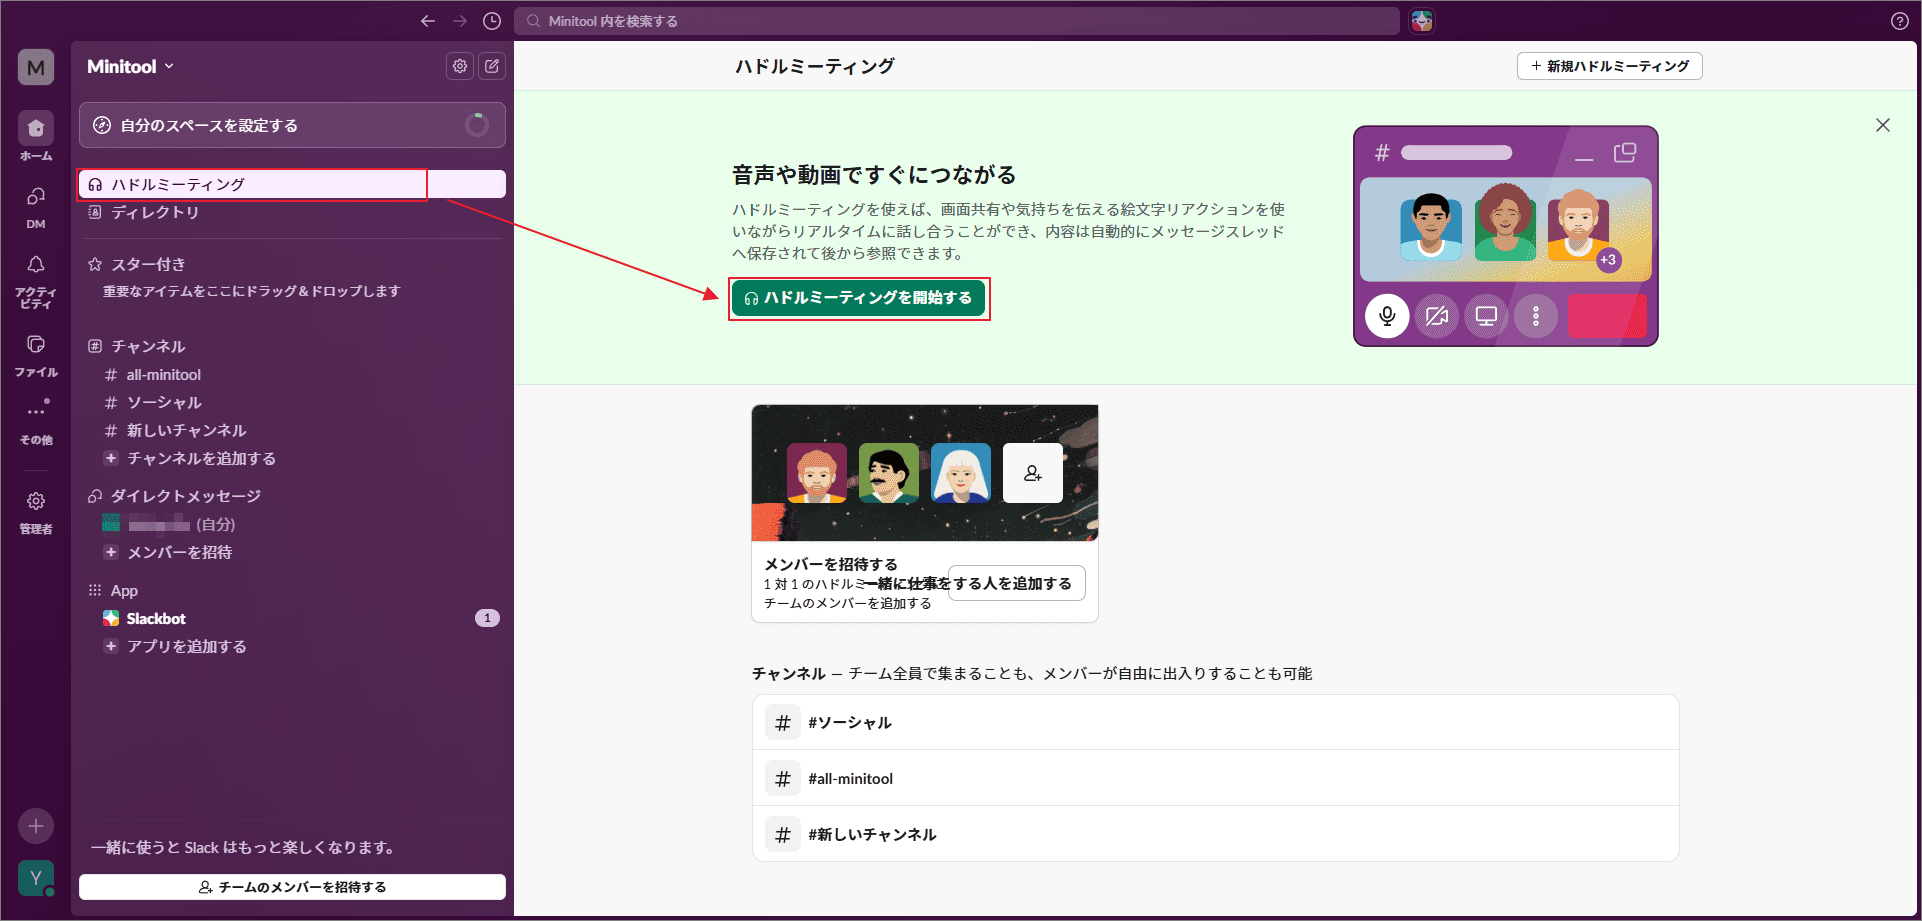Click the 自分のスペースを設定する banner
The width and height of the screenshot is (1922, 921).
[x=292, y=125]
